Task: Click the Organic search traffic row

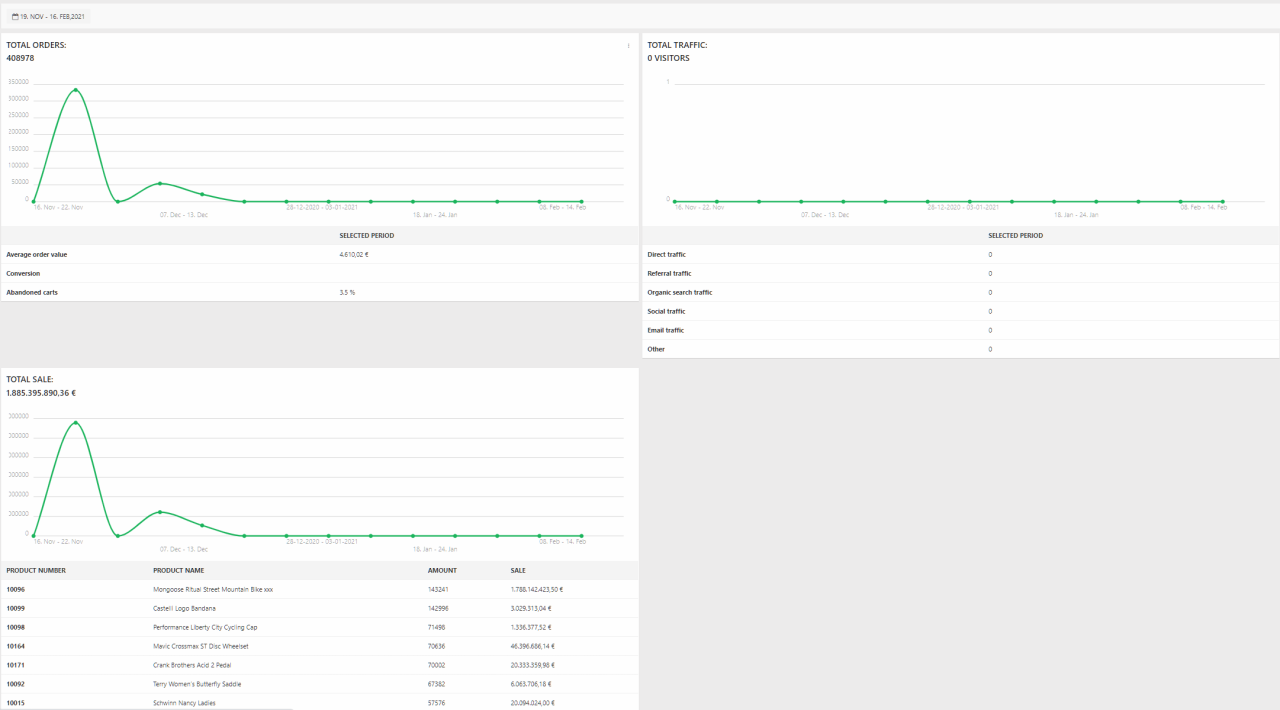Action: point(680,292)
